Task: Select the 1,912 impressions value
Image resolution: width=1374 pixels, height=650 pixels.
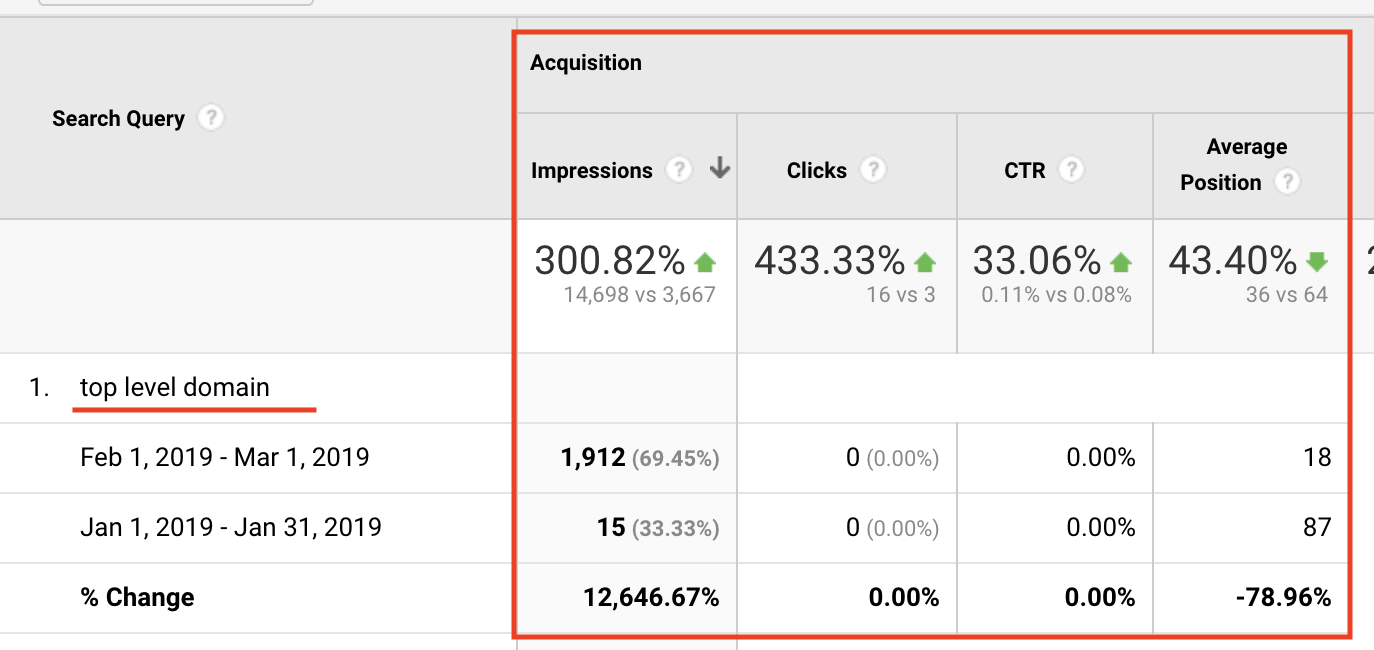Action: (x=594, y=457)
